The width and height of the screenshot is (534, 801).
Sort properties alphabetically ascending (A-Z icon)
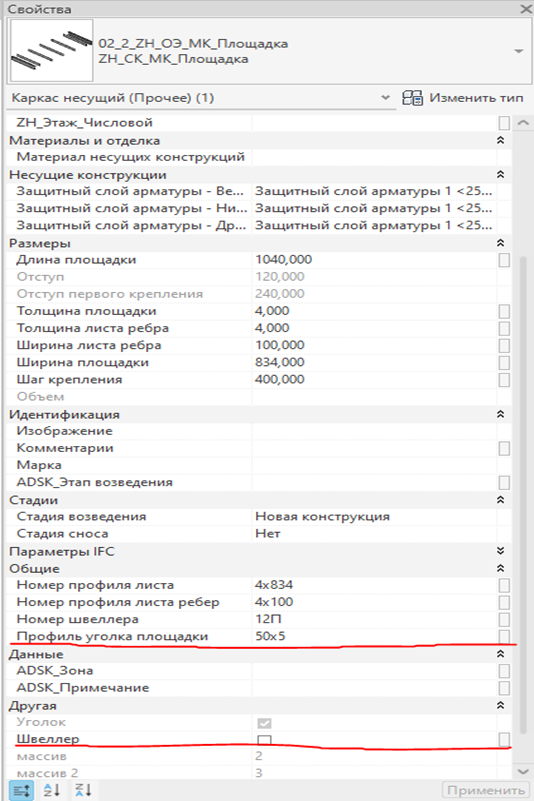tap(52, 790)
